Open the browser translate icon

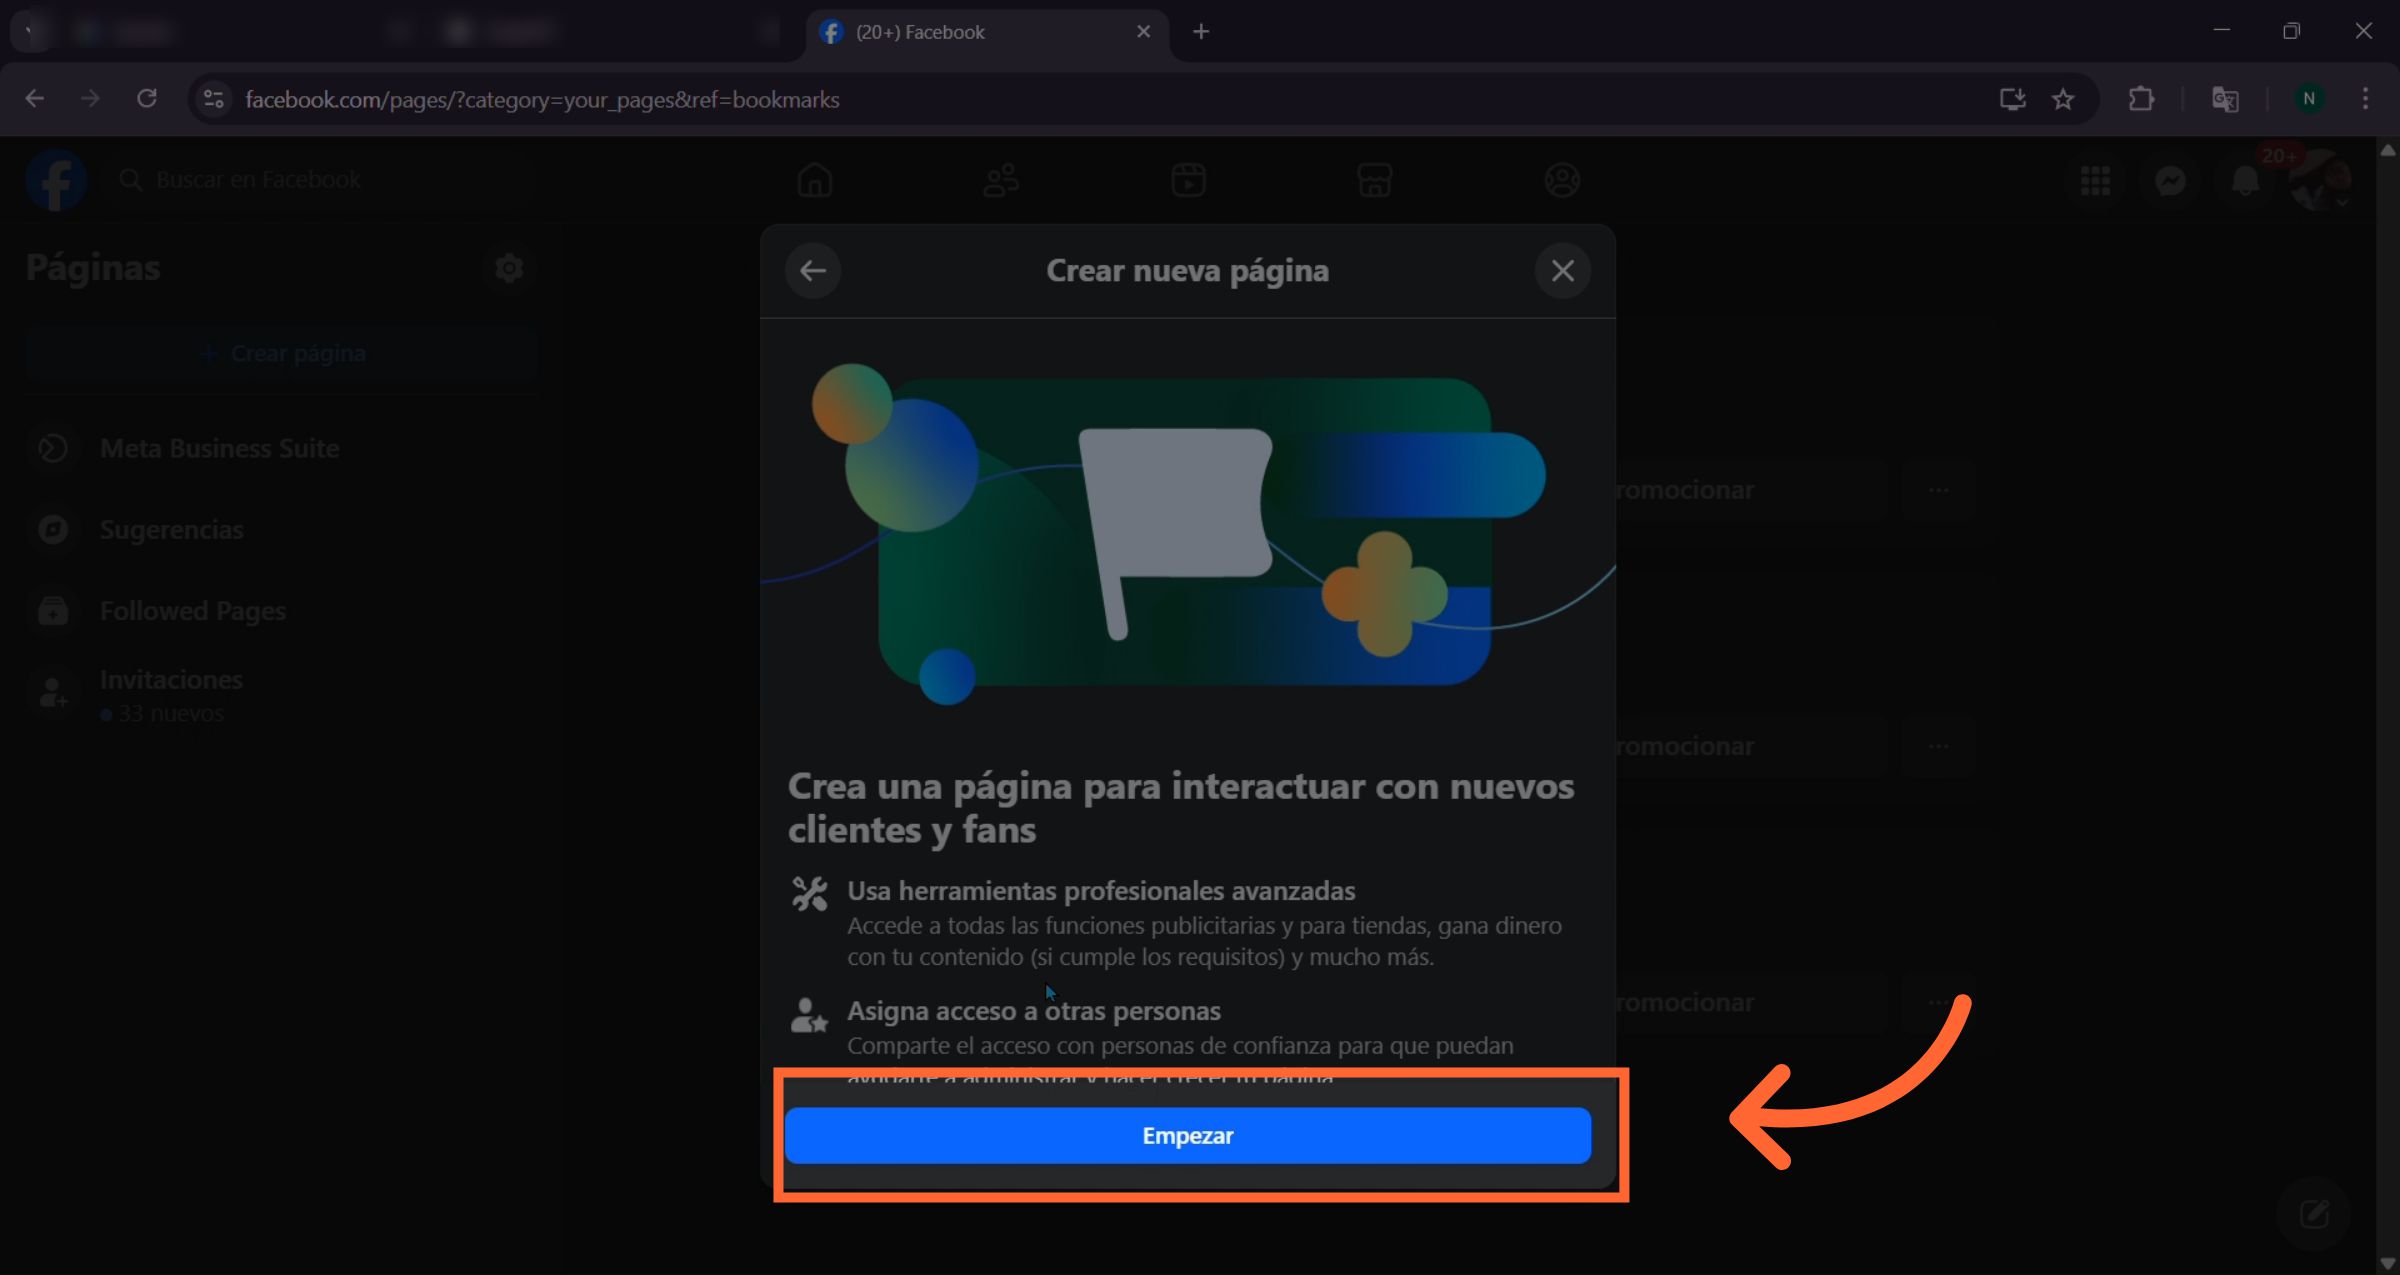(2224, 99)
